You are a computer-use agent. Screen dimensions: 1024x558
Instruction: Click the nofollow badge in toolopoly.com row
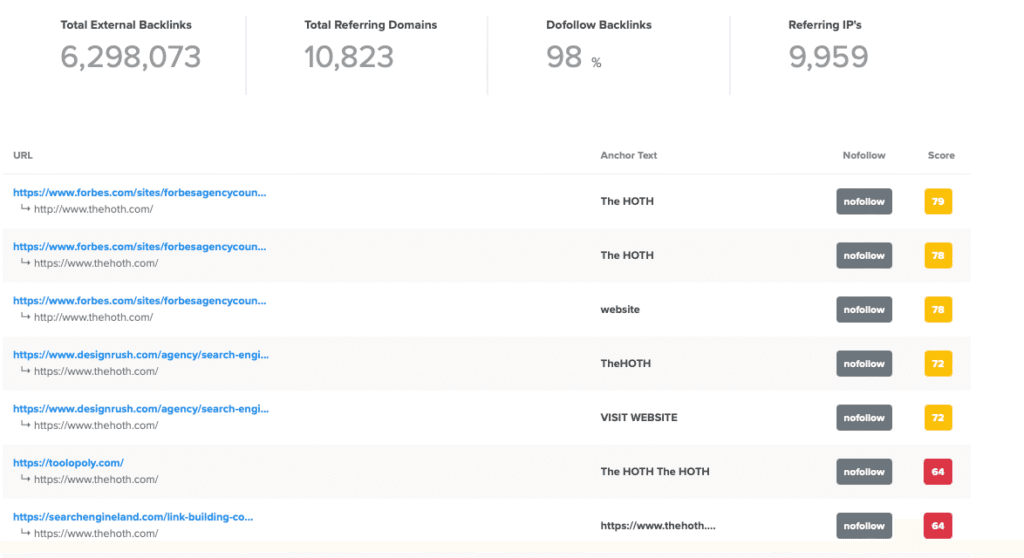coord(863,471)
